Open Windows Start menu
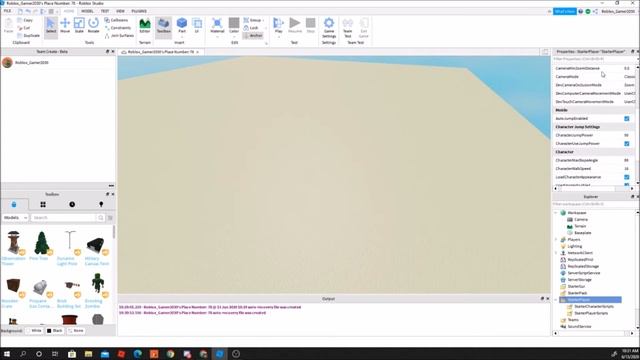Image resolution: width=640 pixels, height=360 pixels. pos(7,354)
